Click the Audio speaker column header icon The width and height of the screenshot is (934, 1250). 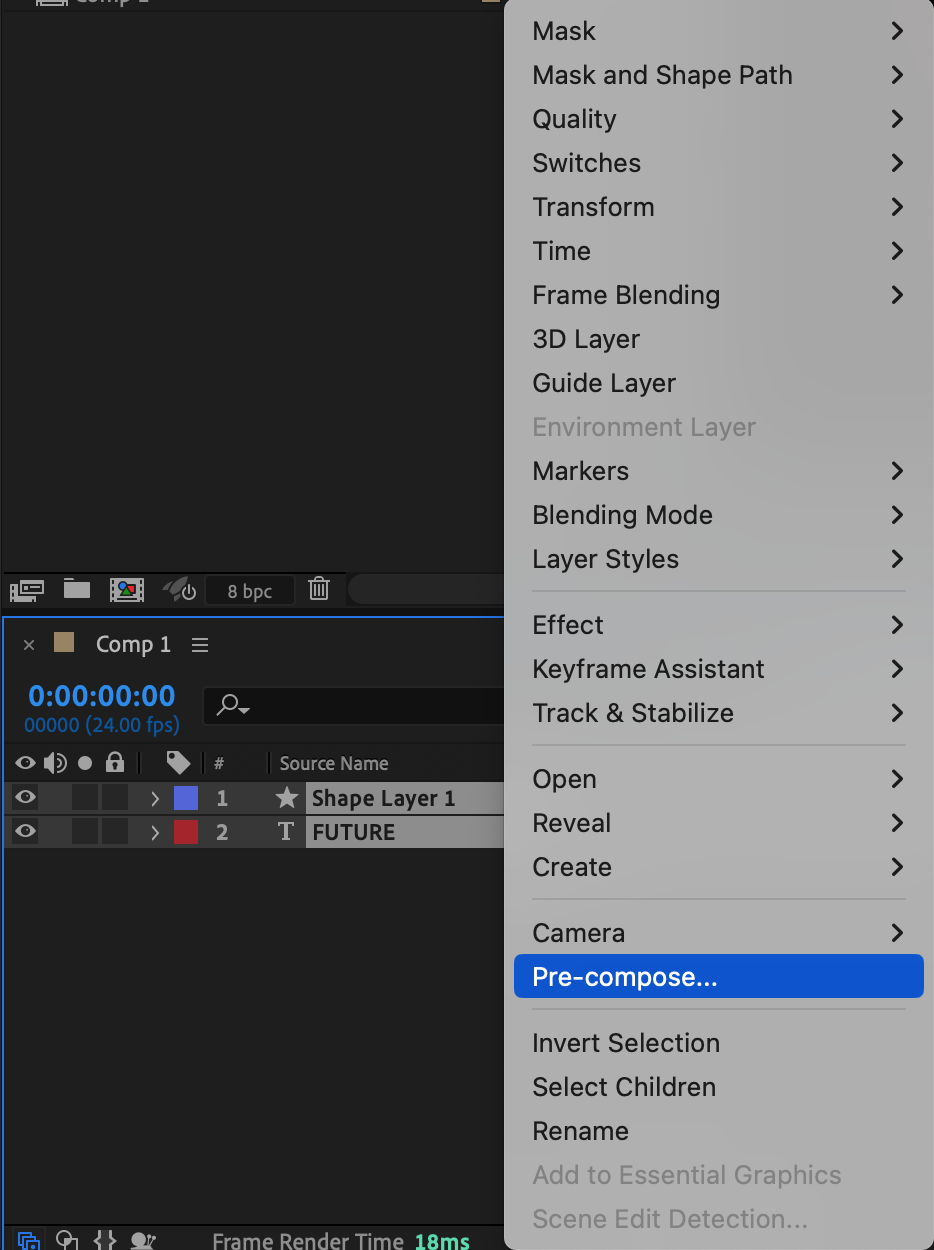pos(55,763)
